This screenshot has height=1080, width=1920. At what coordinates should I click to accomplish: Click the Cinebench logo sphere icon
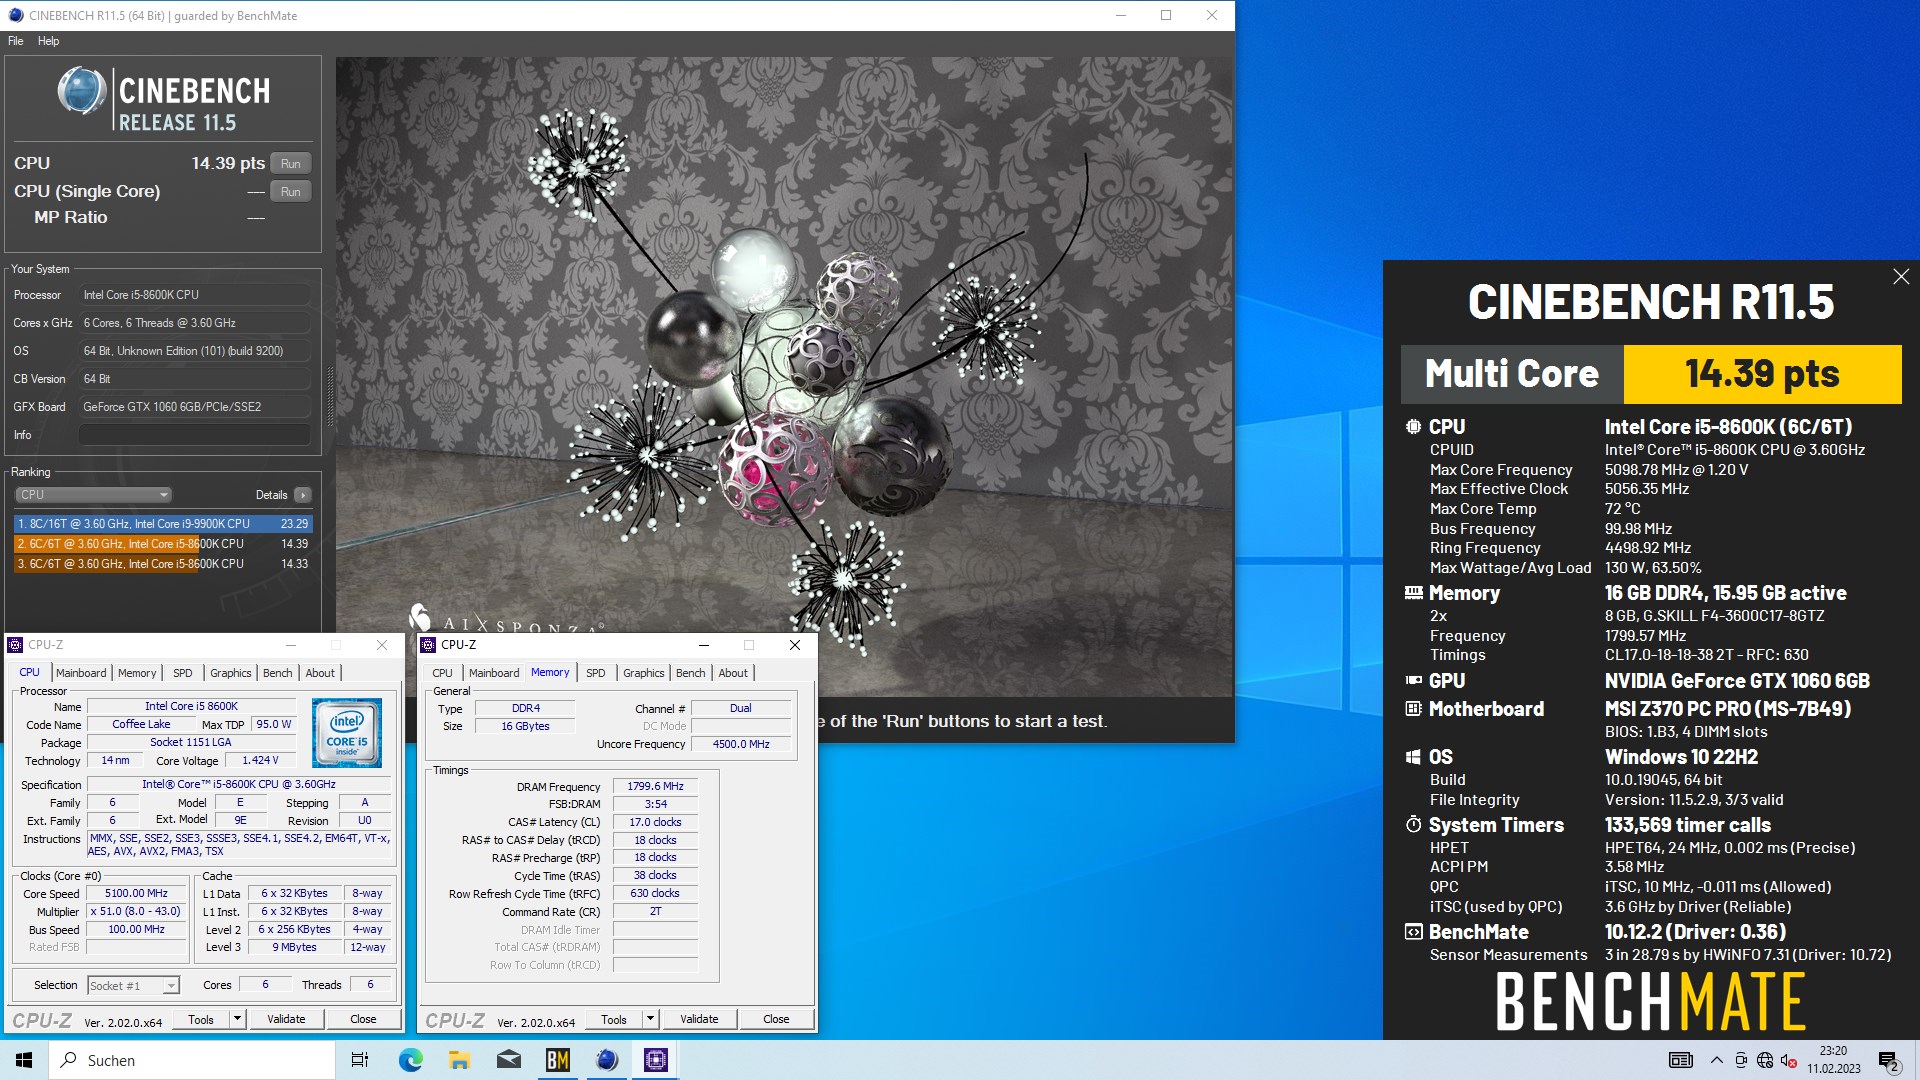(81, 91)
